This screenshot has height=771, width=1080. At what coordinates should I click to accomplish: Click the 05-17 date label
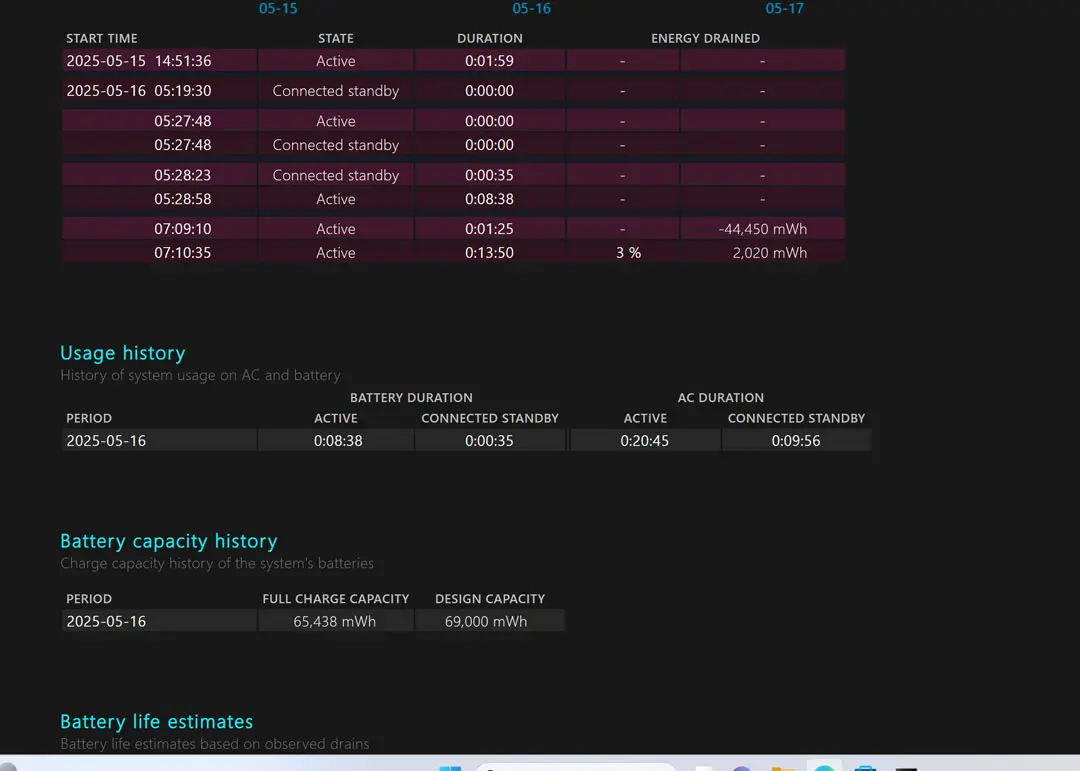784,8
